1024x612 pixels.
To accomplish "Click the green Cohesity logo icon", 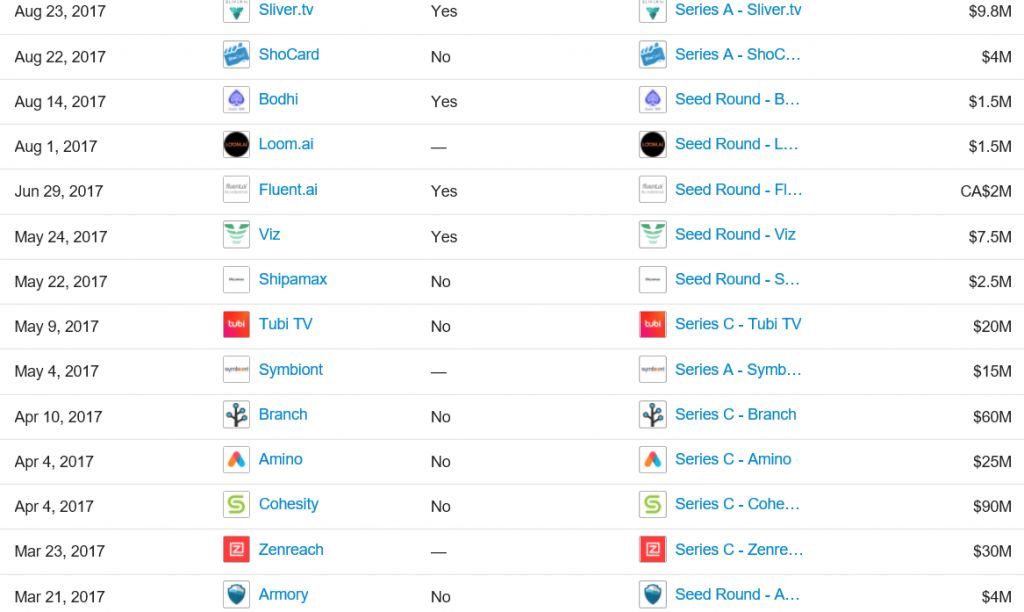I will point(236,505).
